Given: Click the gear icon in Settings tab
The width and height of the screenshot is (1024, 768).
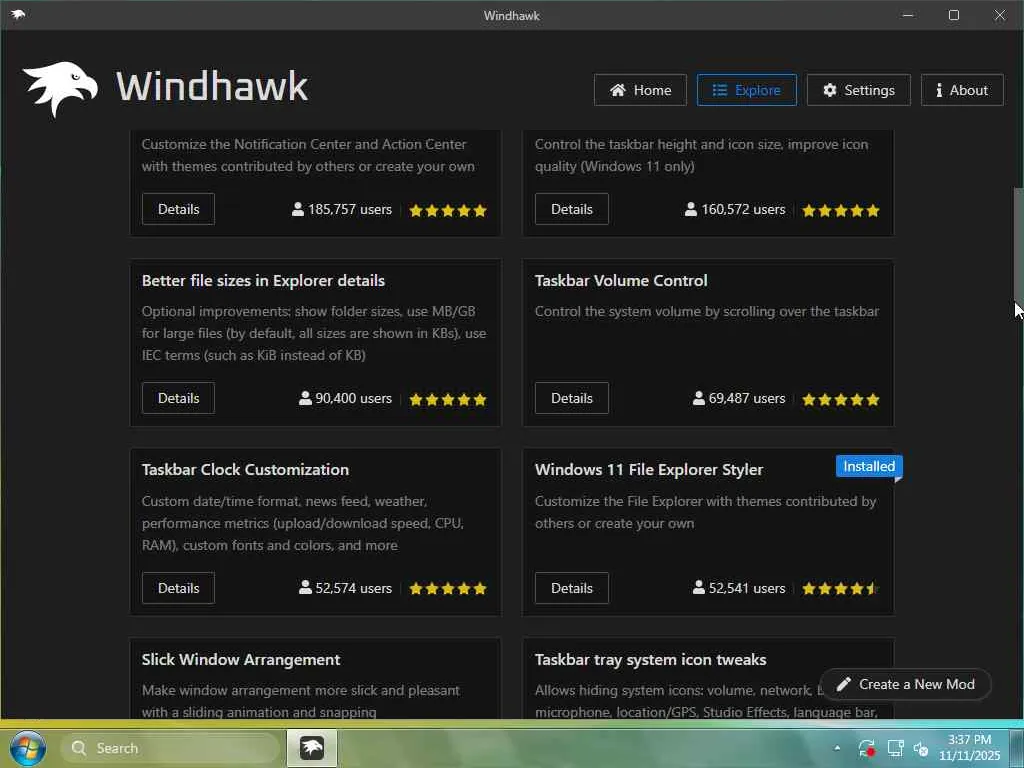Looking at the screenshot, I should point(829,90).
